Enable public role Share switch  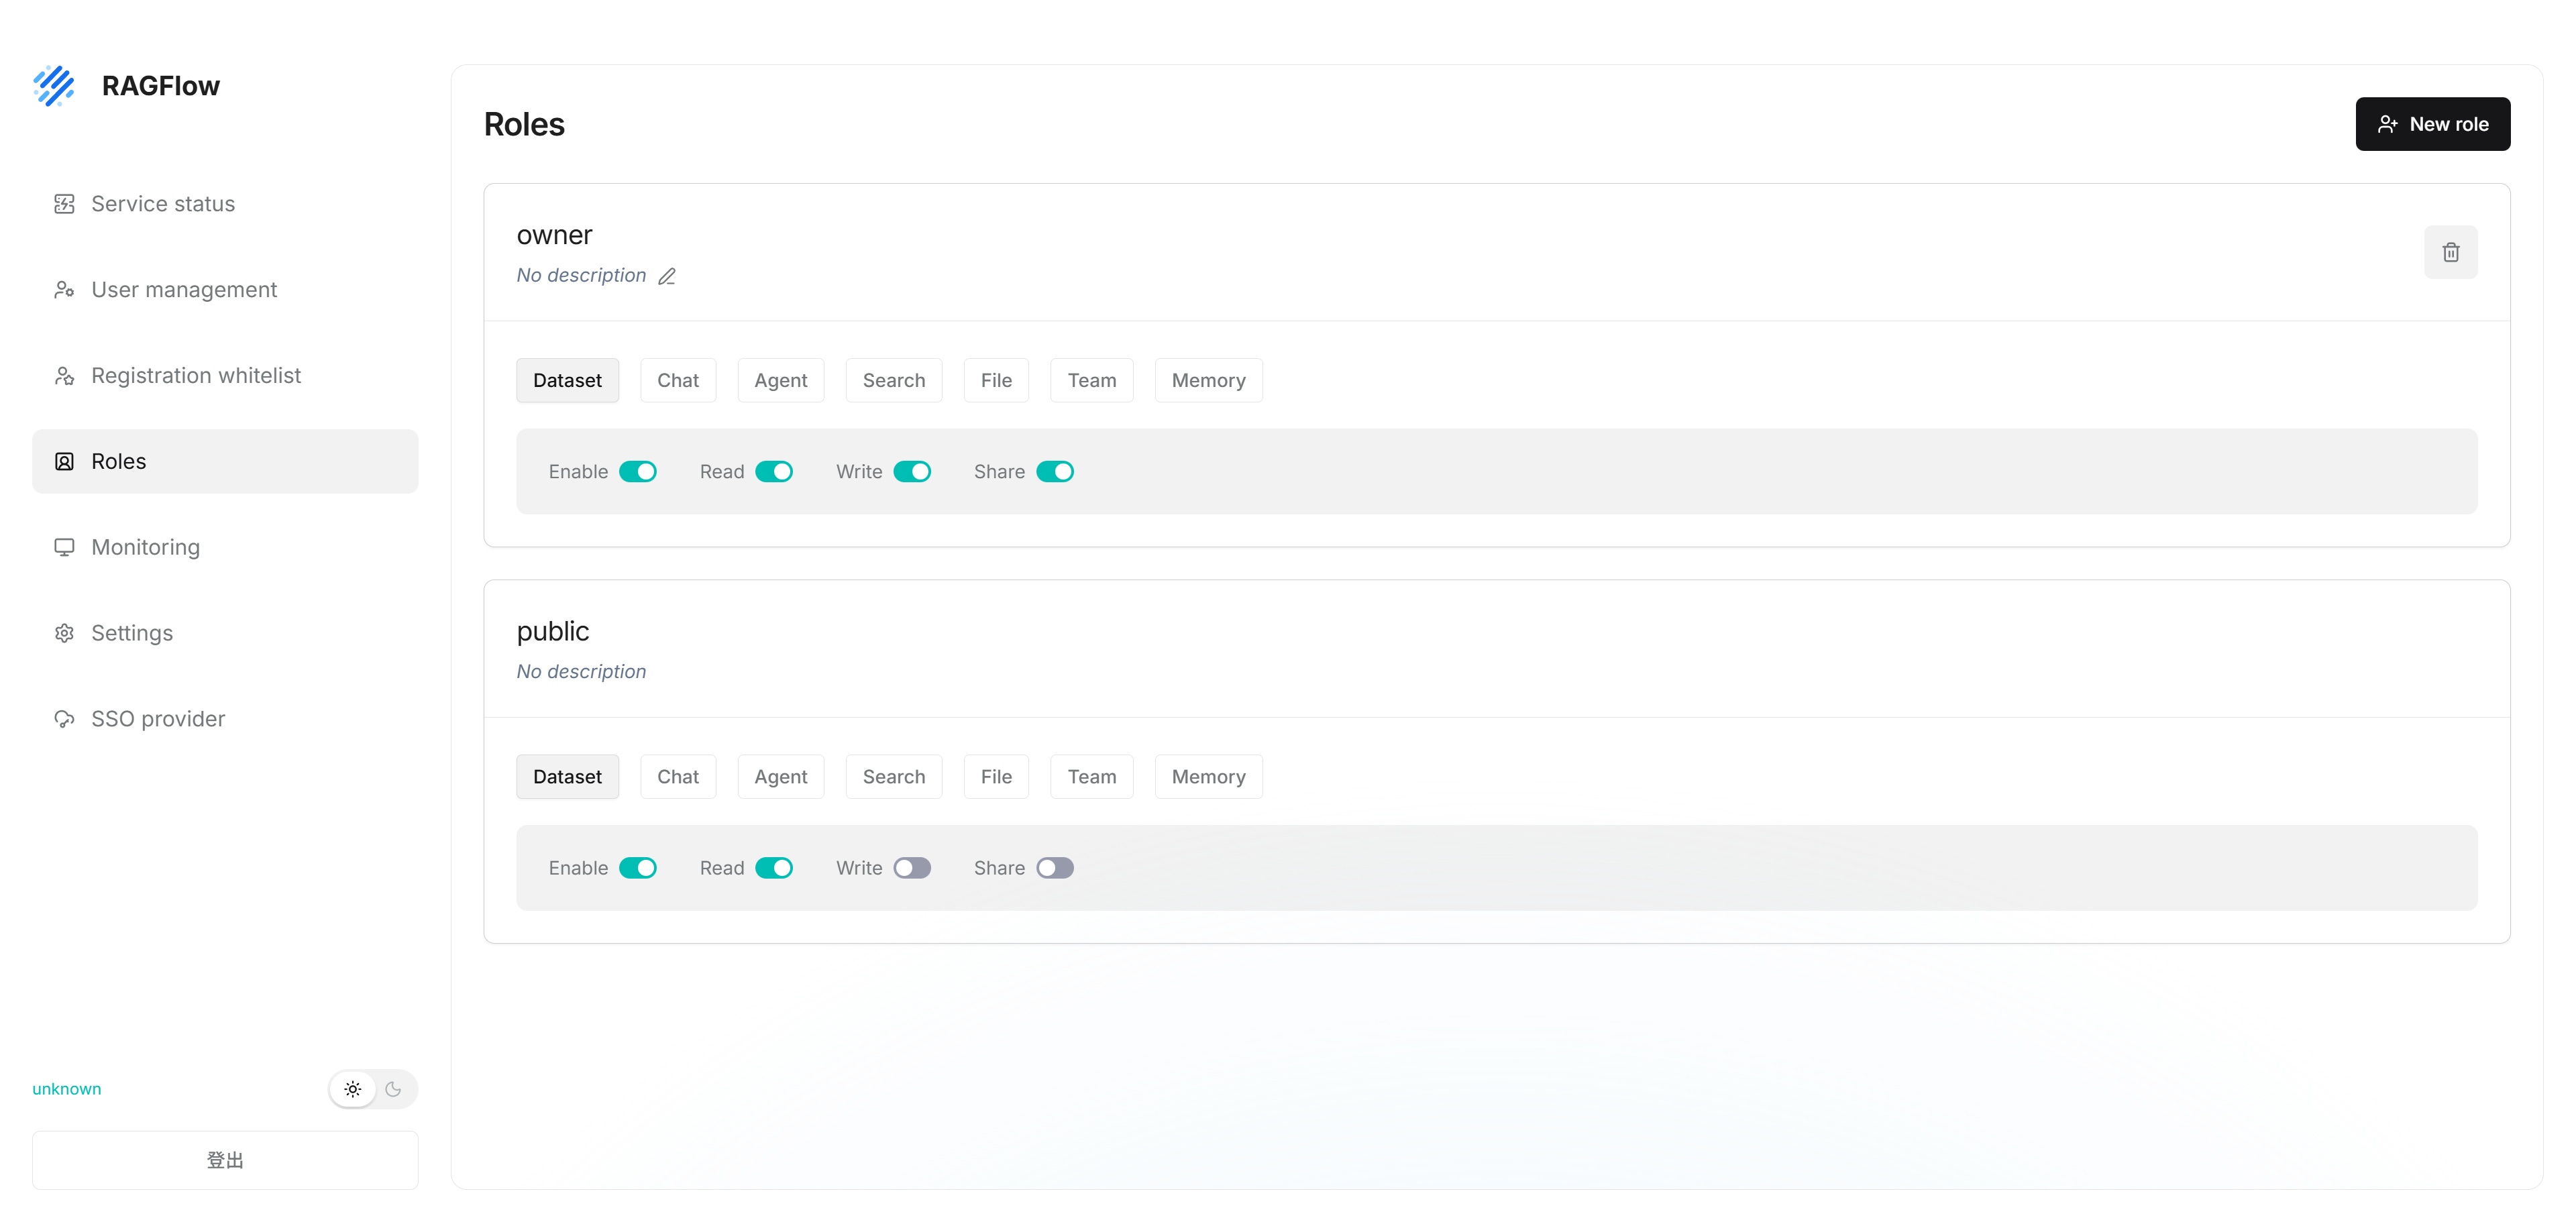point(1055,868)
